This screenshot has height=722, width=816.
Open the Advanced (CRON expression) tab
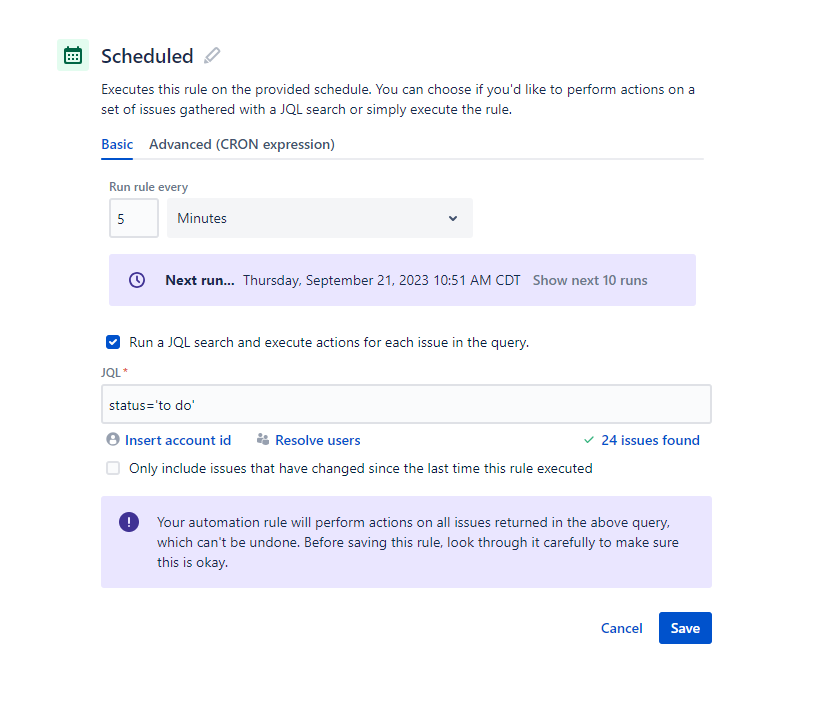tap(242, 144)
